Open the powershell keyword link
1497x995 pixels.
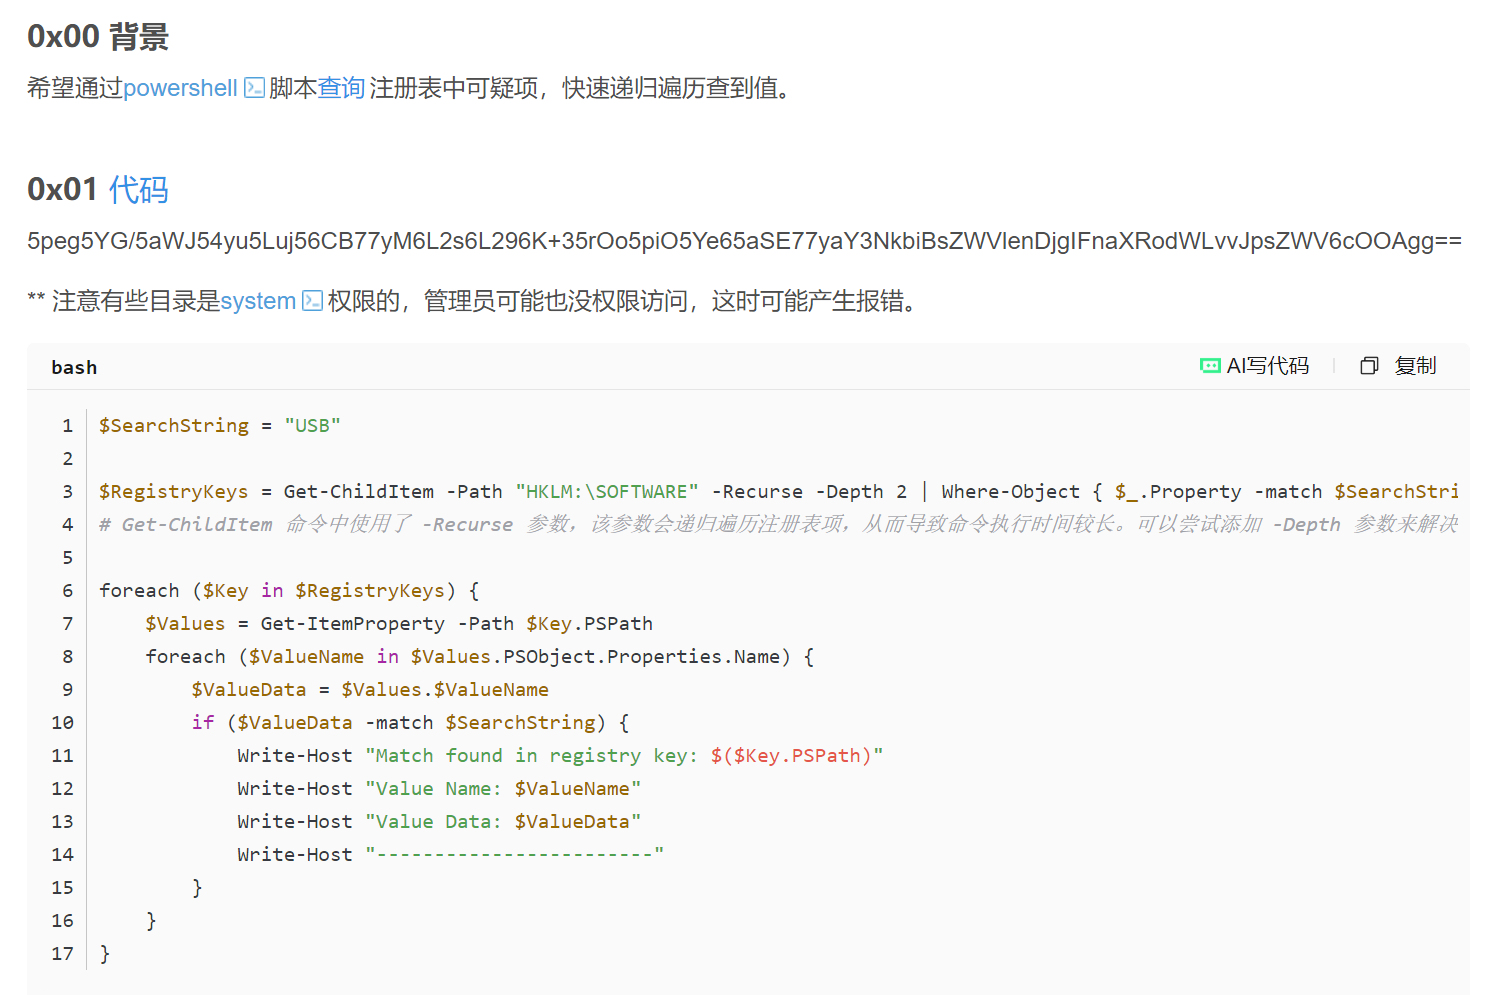[180, 88]
